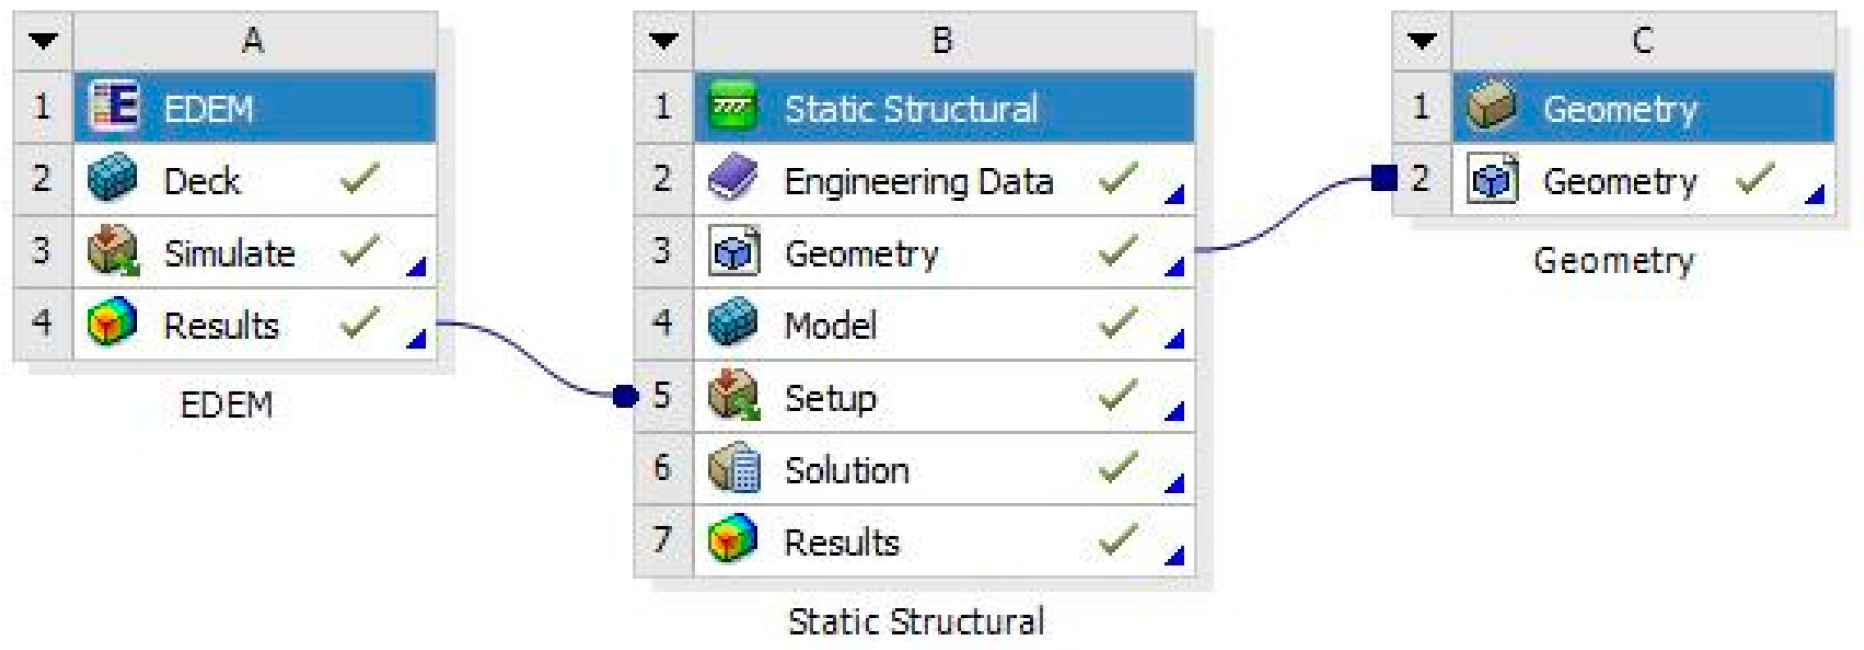Click the Solution cell calculator icon
Viewport: 1864px width, 650px height.
click(733, 469)
